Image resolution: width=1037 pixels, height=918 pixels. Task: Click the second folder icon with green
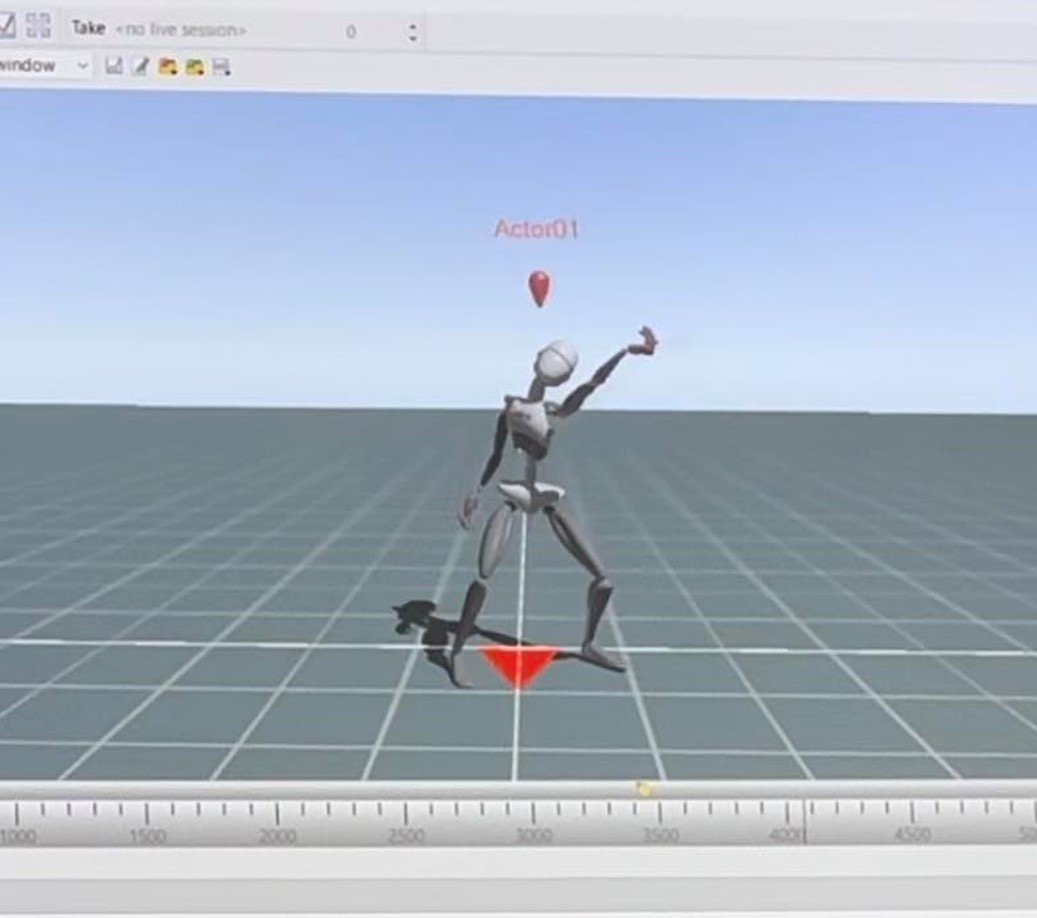(x=195, y=67)
